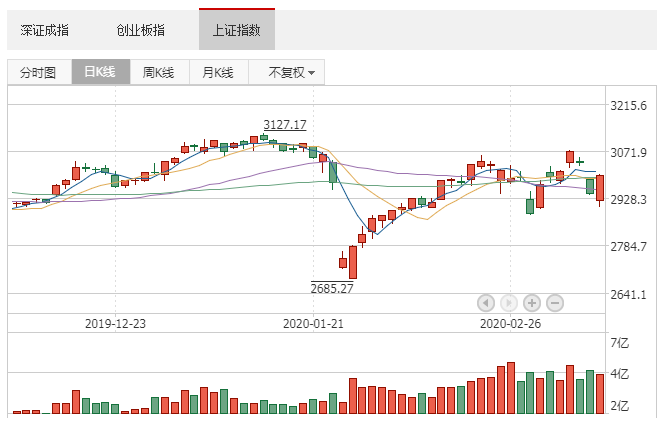Click the lowest candlestick near 2685.27
Image resolution: width=670 pixels, height=438 pixels.
(353, 262)
